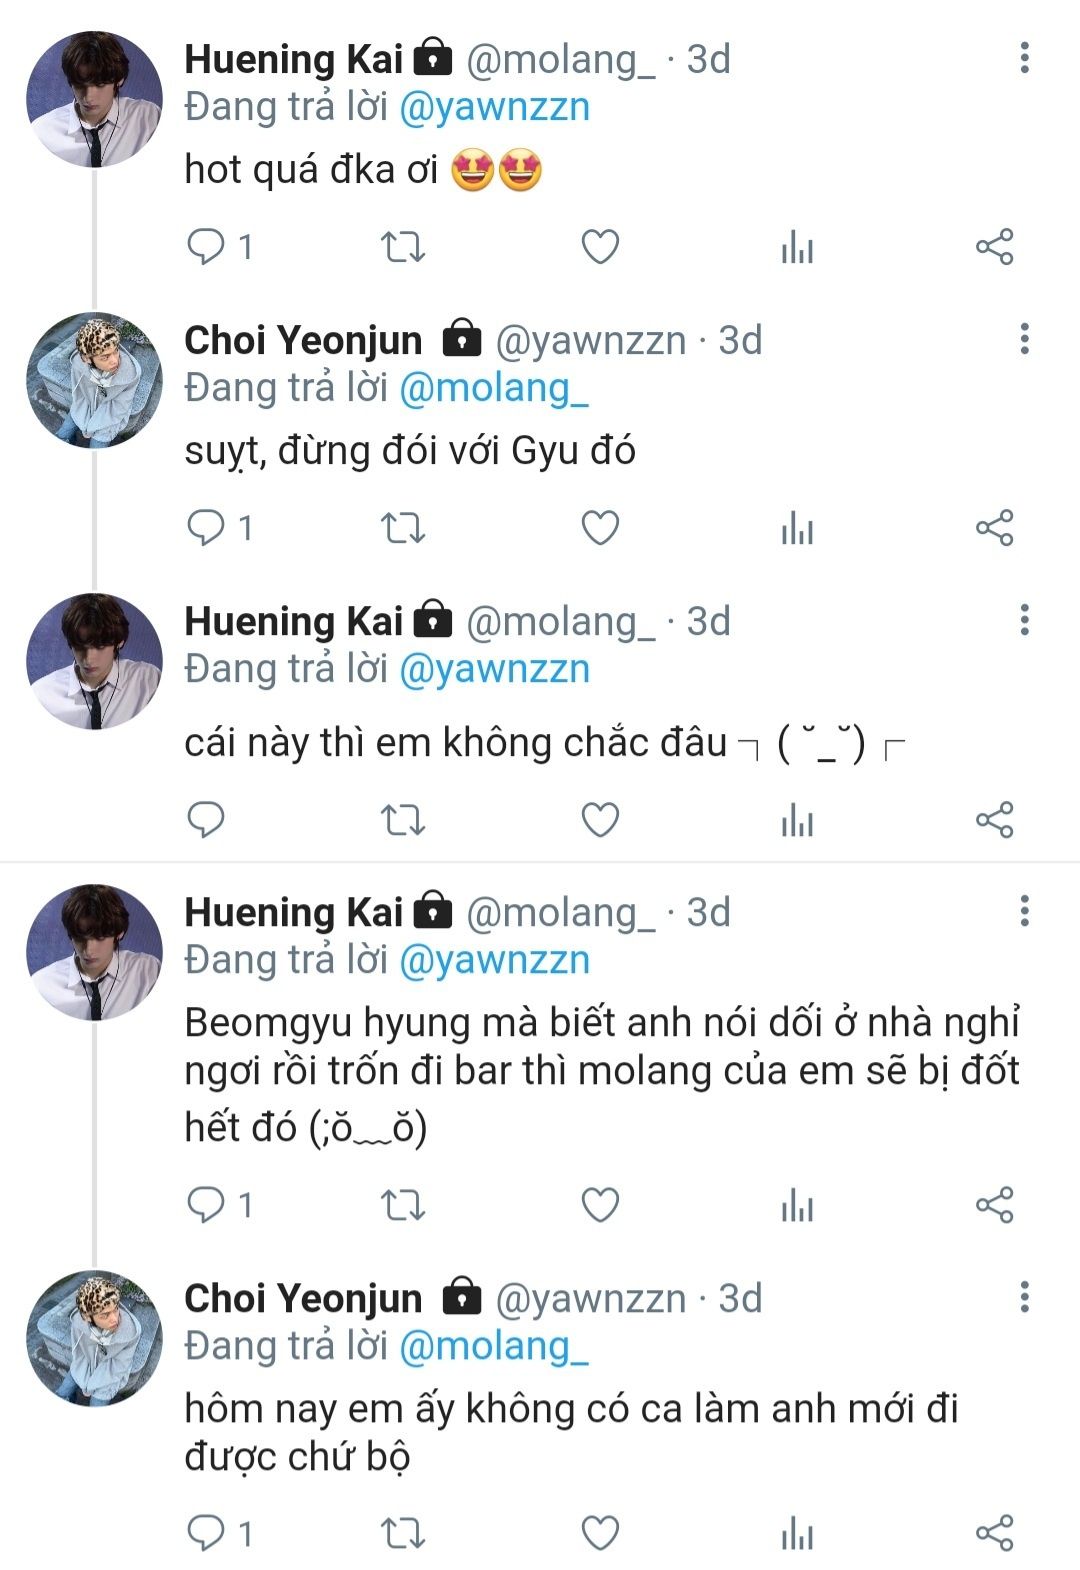The image size is (1080, 1570).
Task: Open more options for the "Beomgyu hyung mà biết" tweet
Action: click(1024, 911)
